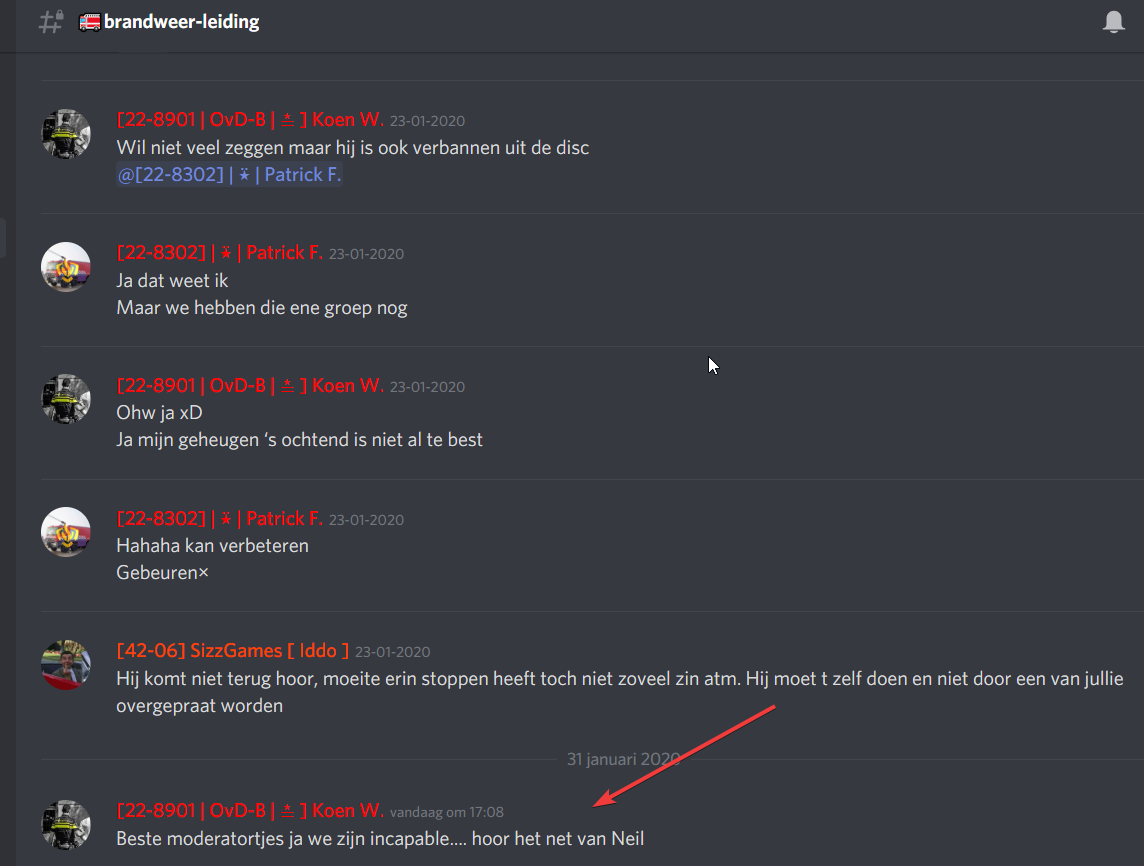Open Koen W.'s avatar on latest message

66,825
